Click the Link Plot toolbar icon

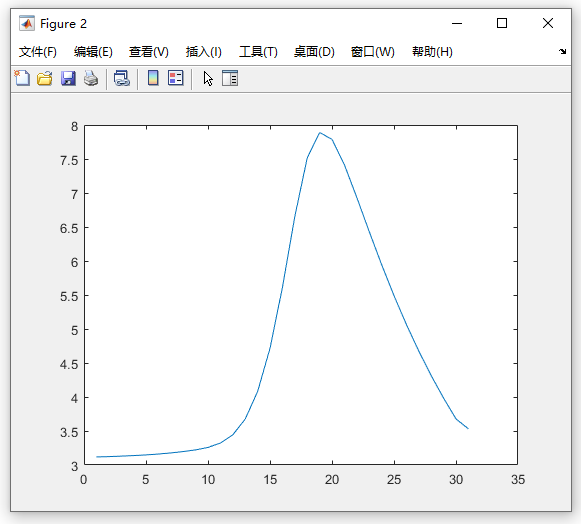pyautogui.click(x=122, y=79)
